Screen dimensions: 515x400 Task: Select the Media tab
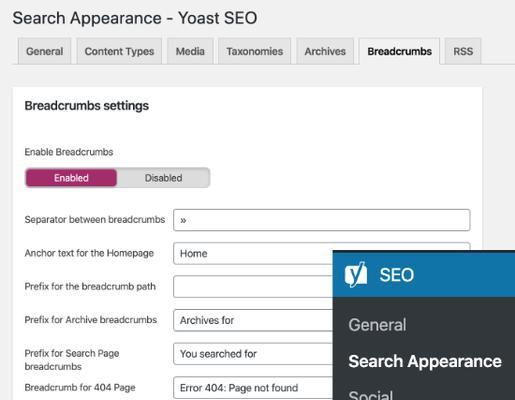[x=190, y=51]
